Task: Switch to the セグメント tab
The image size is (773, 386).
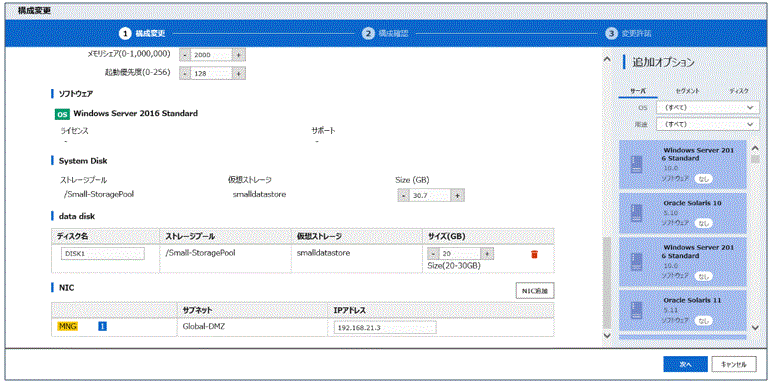Action: 687,91
